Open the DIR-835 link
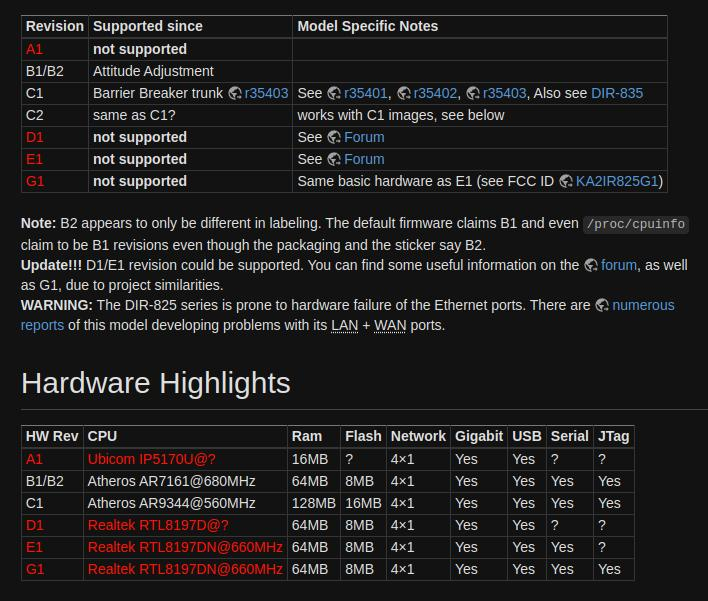This screenshot has width=708, height=601. click(617, 93)
